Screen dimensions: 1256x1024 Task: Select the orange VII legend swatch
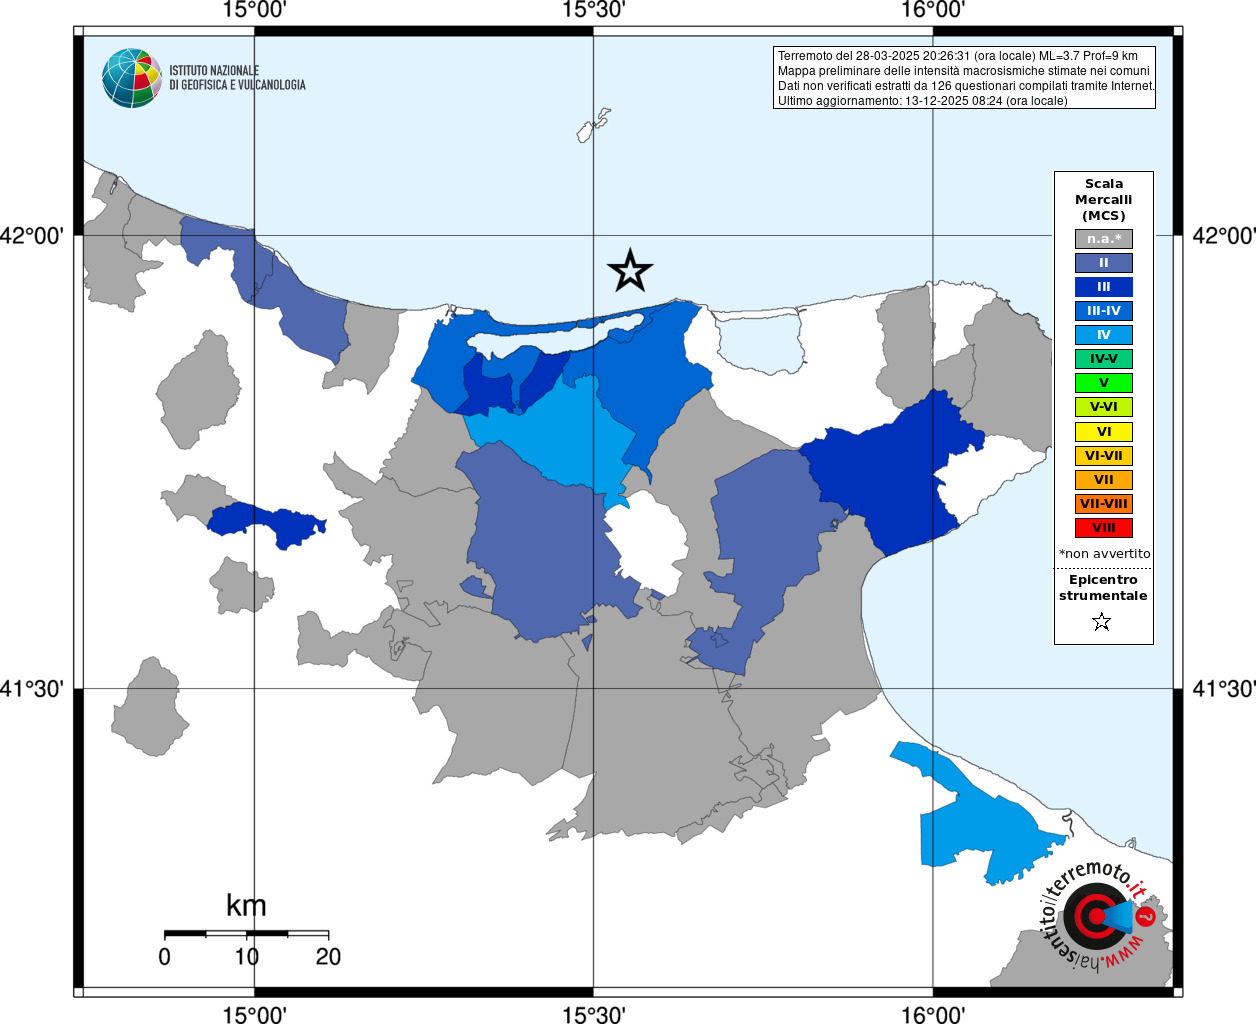(x=1104, y=480)
